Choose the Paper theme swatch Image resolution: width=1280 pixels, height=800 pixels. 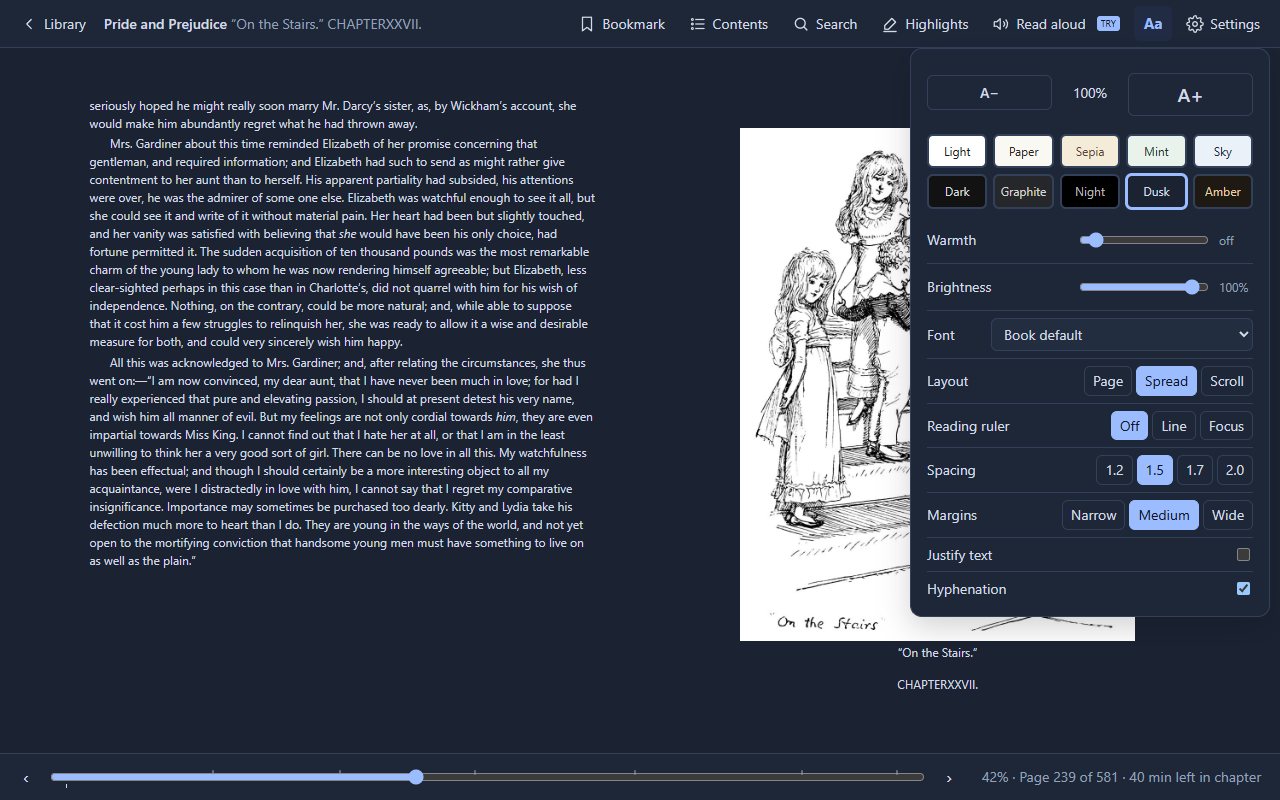pos(1023,151)
